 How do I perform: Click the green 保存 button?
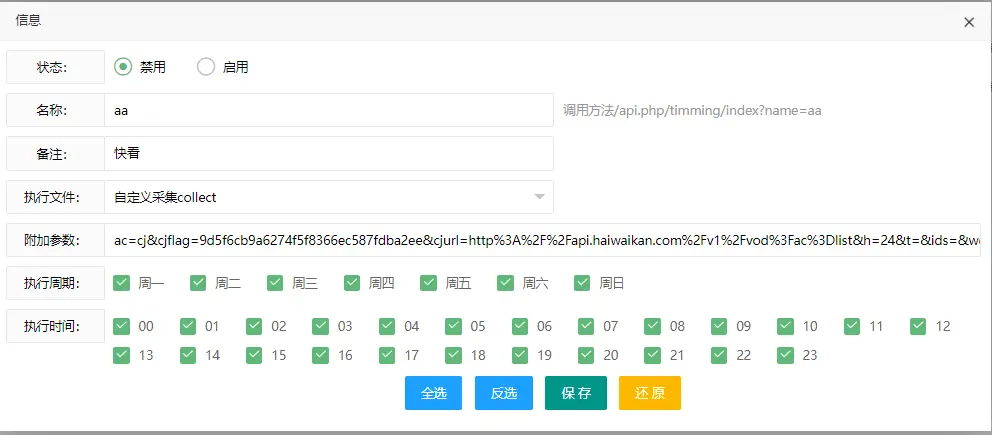[576, 393]
